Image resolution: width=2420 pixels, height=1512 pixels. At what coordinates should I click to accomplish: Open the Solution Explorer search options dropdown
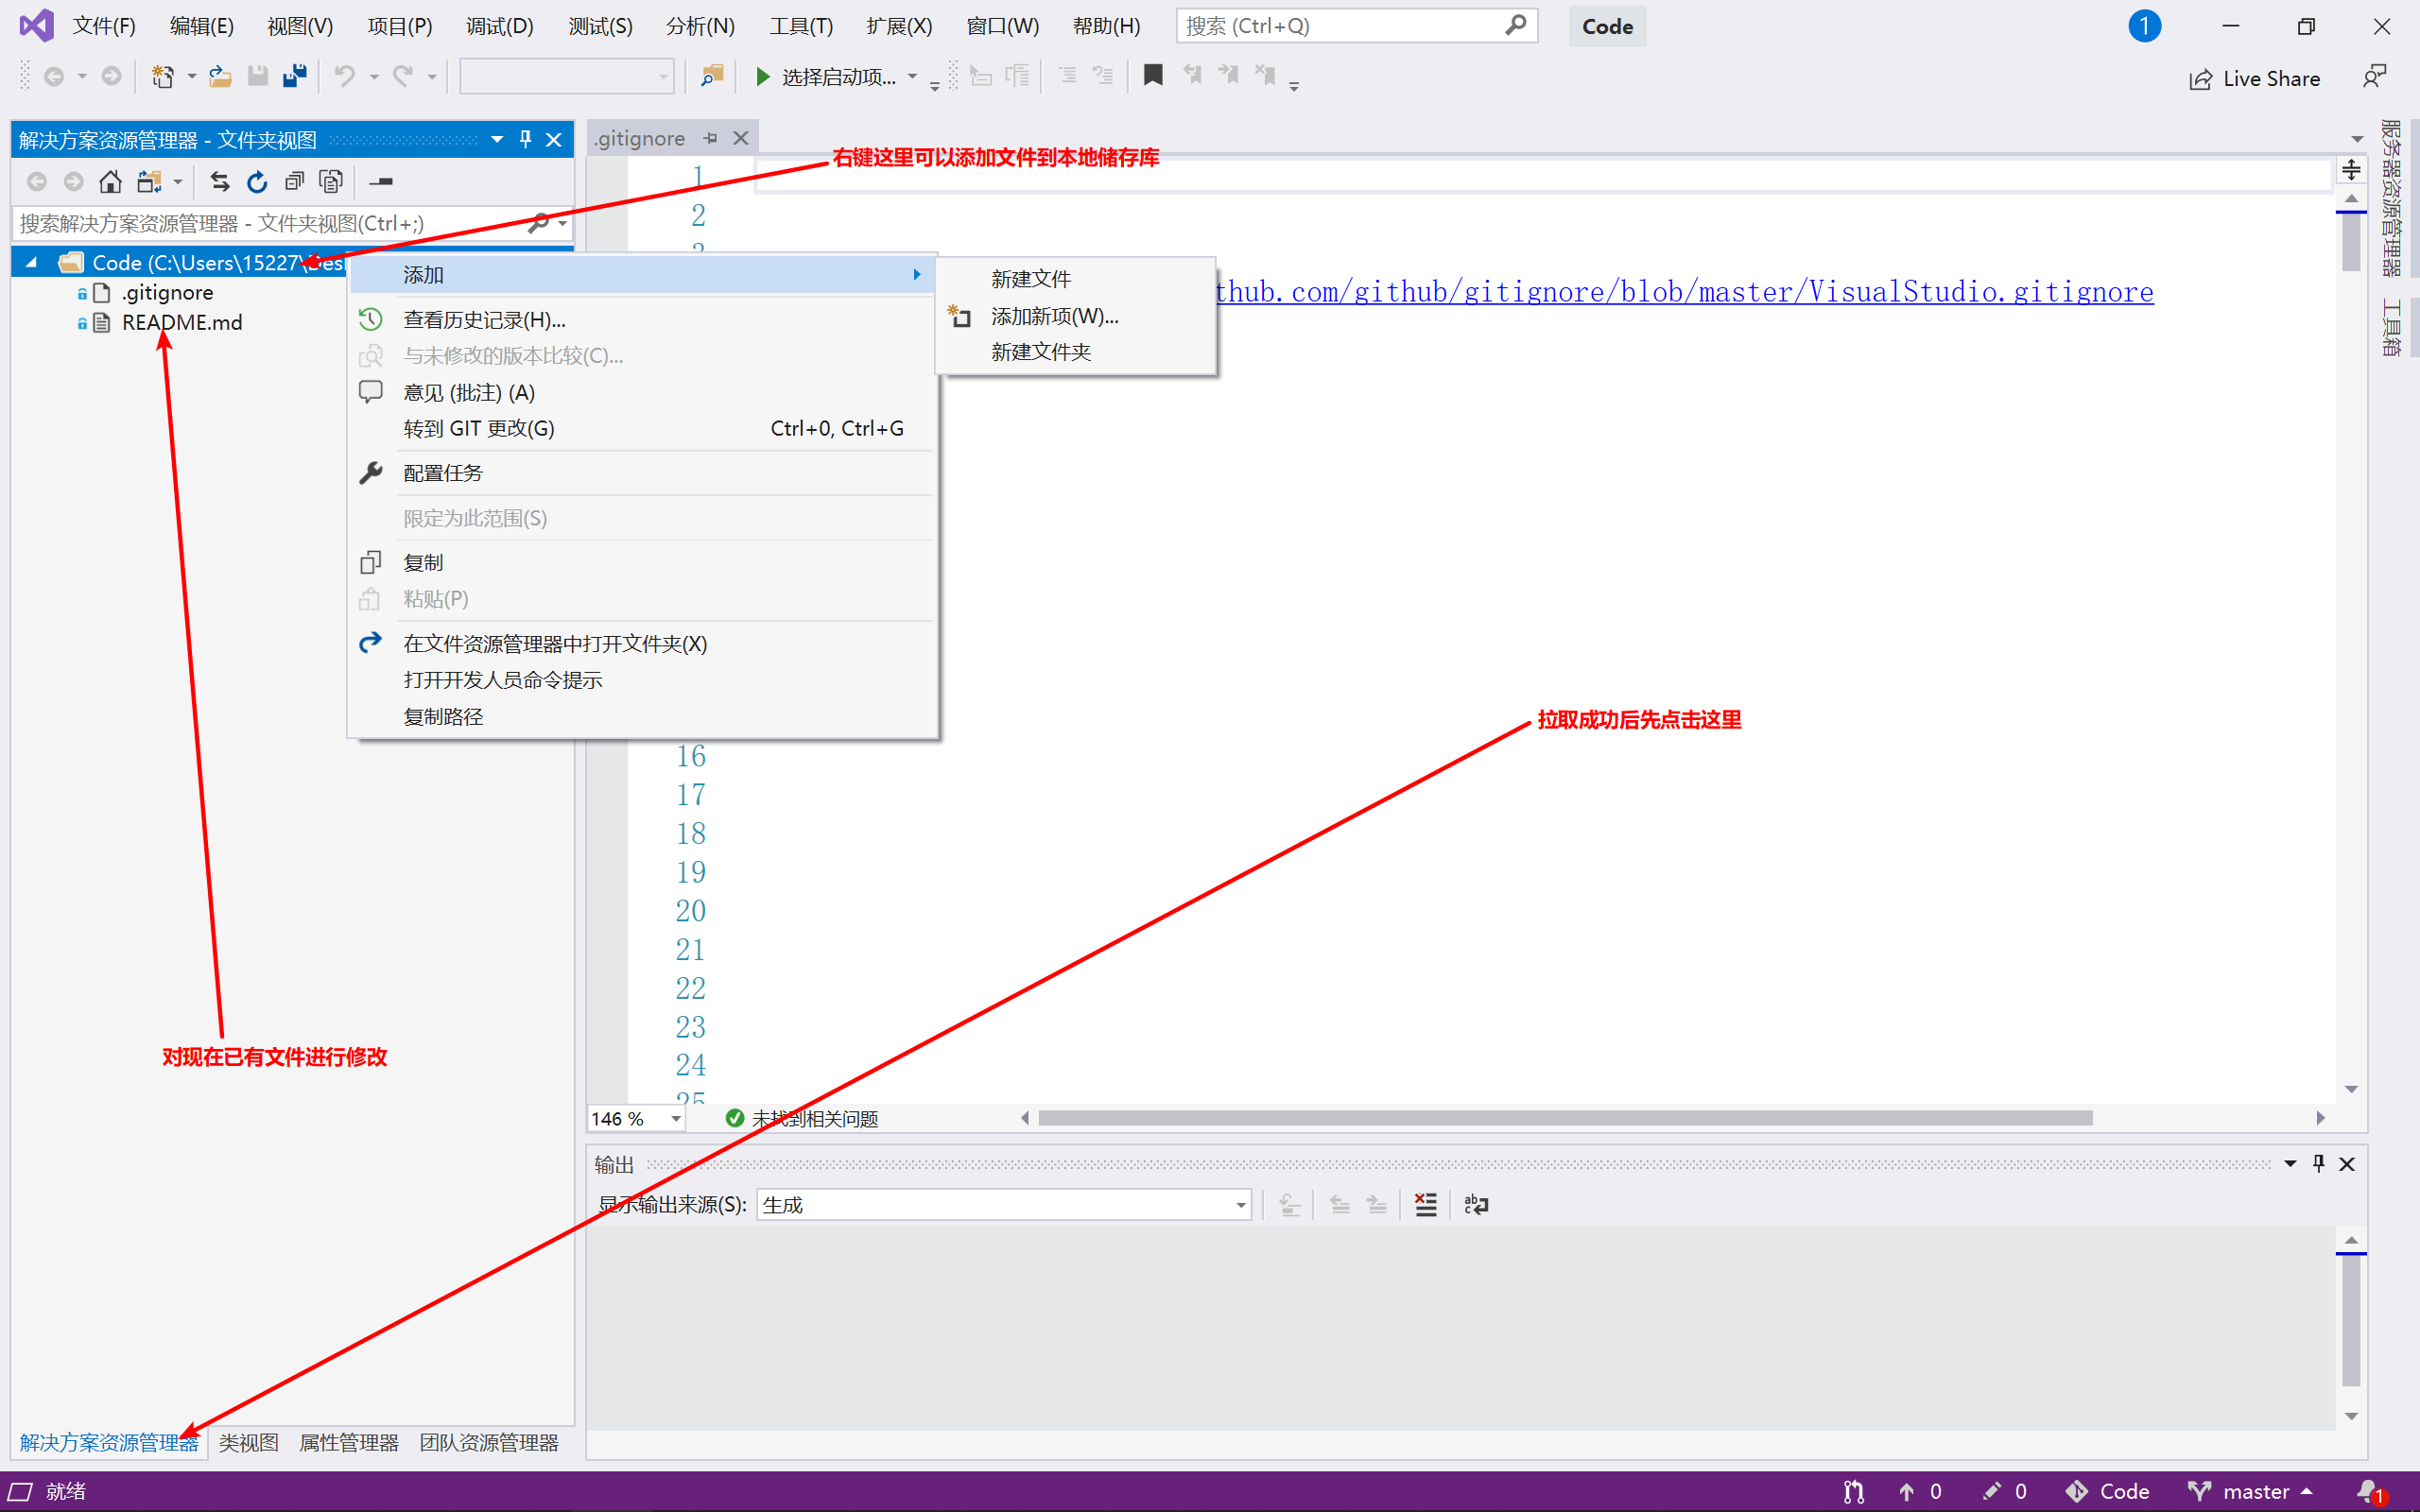click(563, 222)
